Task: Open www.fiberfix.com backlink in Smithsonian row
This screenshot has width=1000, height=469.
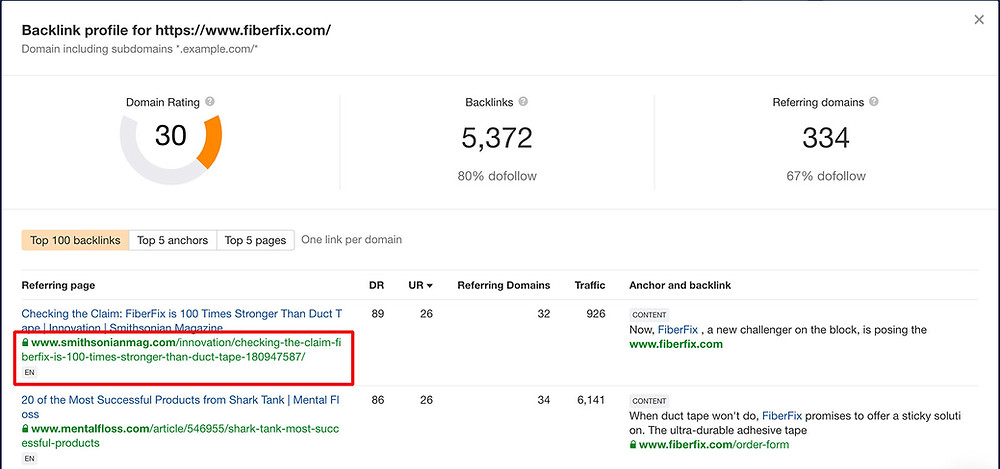Action: (x=676, y=344)
